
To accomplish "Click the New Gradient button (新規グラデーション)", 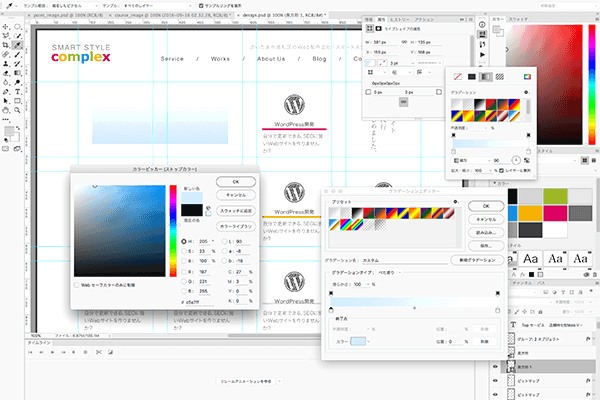I will [x=476, y=260].
